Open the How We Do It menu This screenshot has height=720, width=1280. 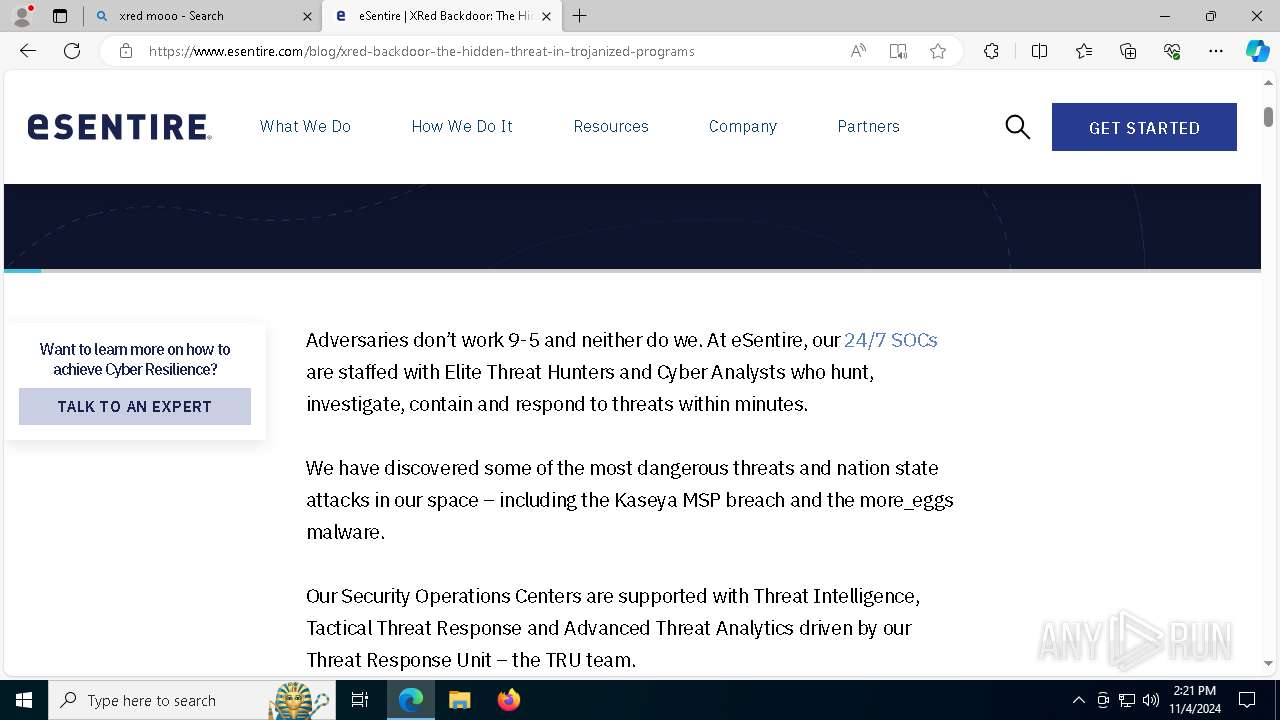[462, 126]
